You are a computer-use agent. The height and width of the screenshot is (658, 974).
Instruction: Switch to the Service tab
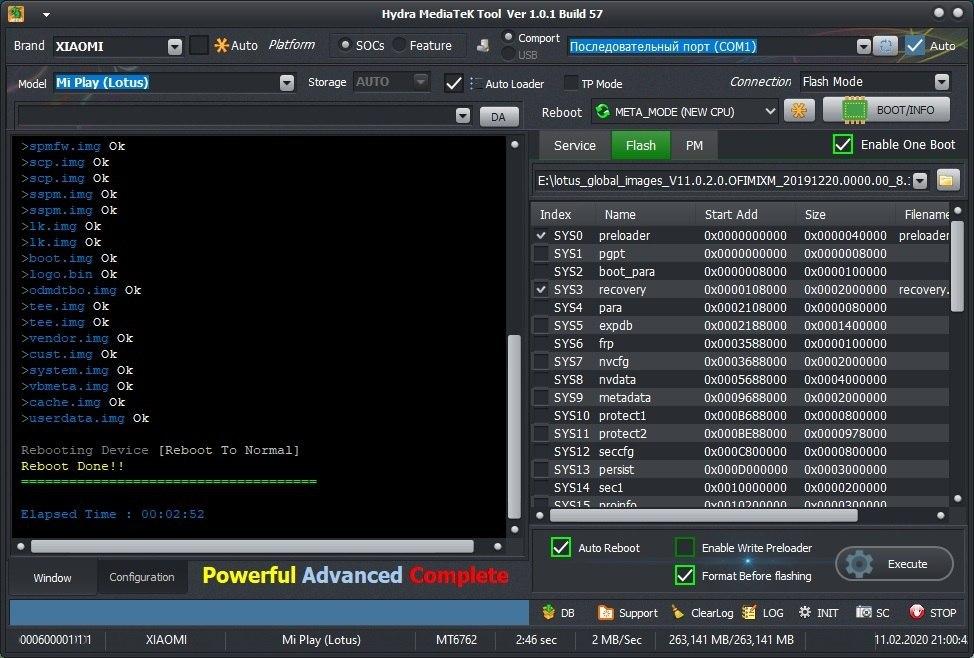pyautogui.click(x=575, y=145)
